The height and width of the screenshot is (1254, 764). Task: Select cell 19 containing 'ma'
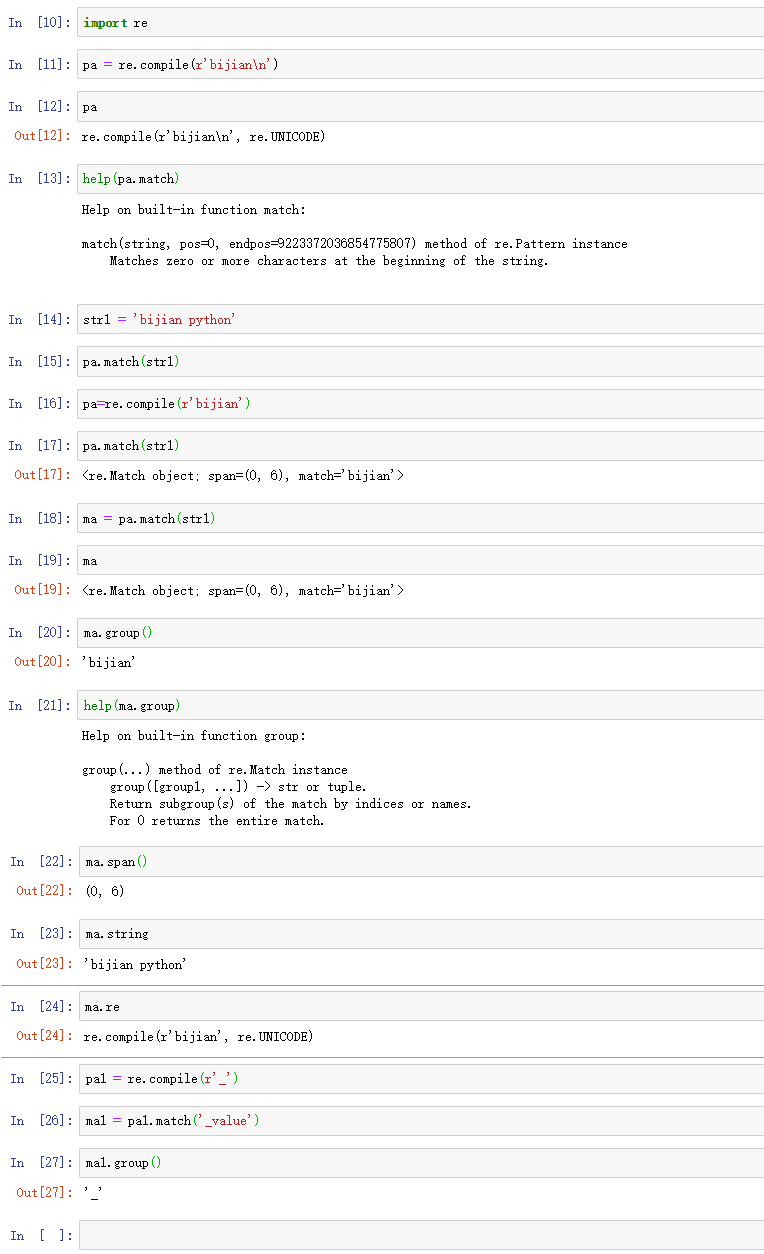420,560
